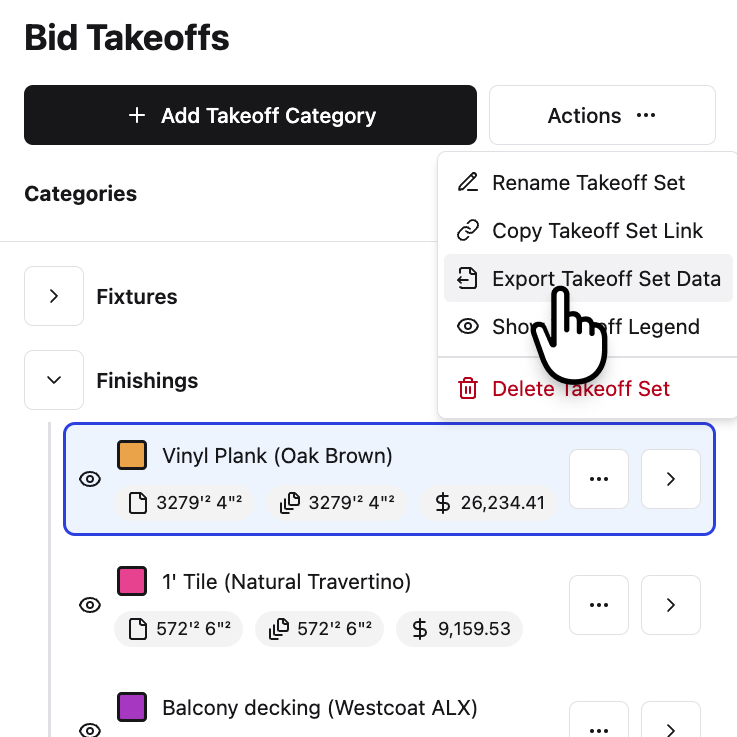This screenshot has width=737, height=737.
Task: Click the Actions button
Action: [602, 115]
